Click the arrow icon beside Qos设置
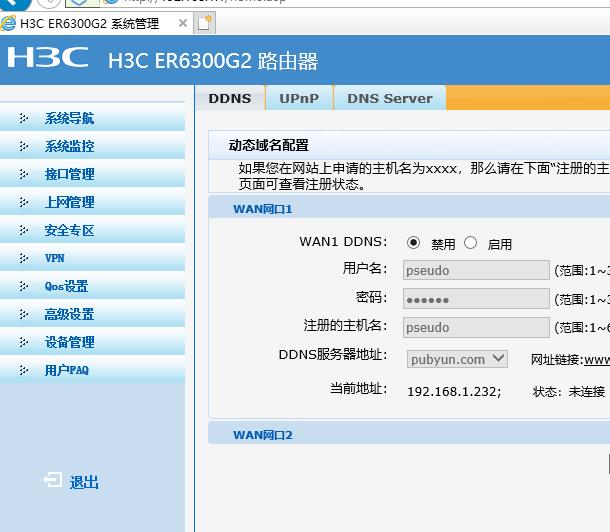Screen dimensions: 610x532 pos(24,286)
